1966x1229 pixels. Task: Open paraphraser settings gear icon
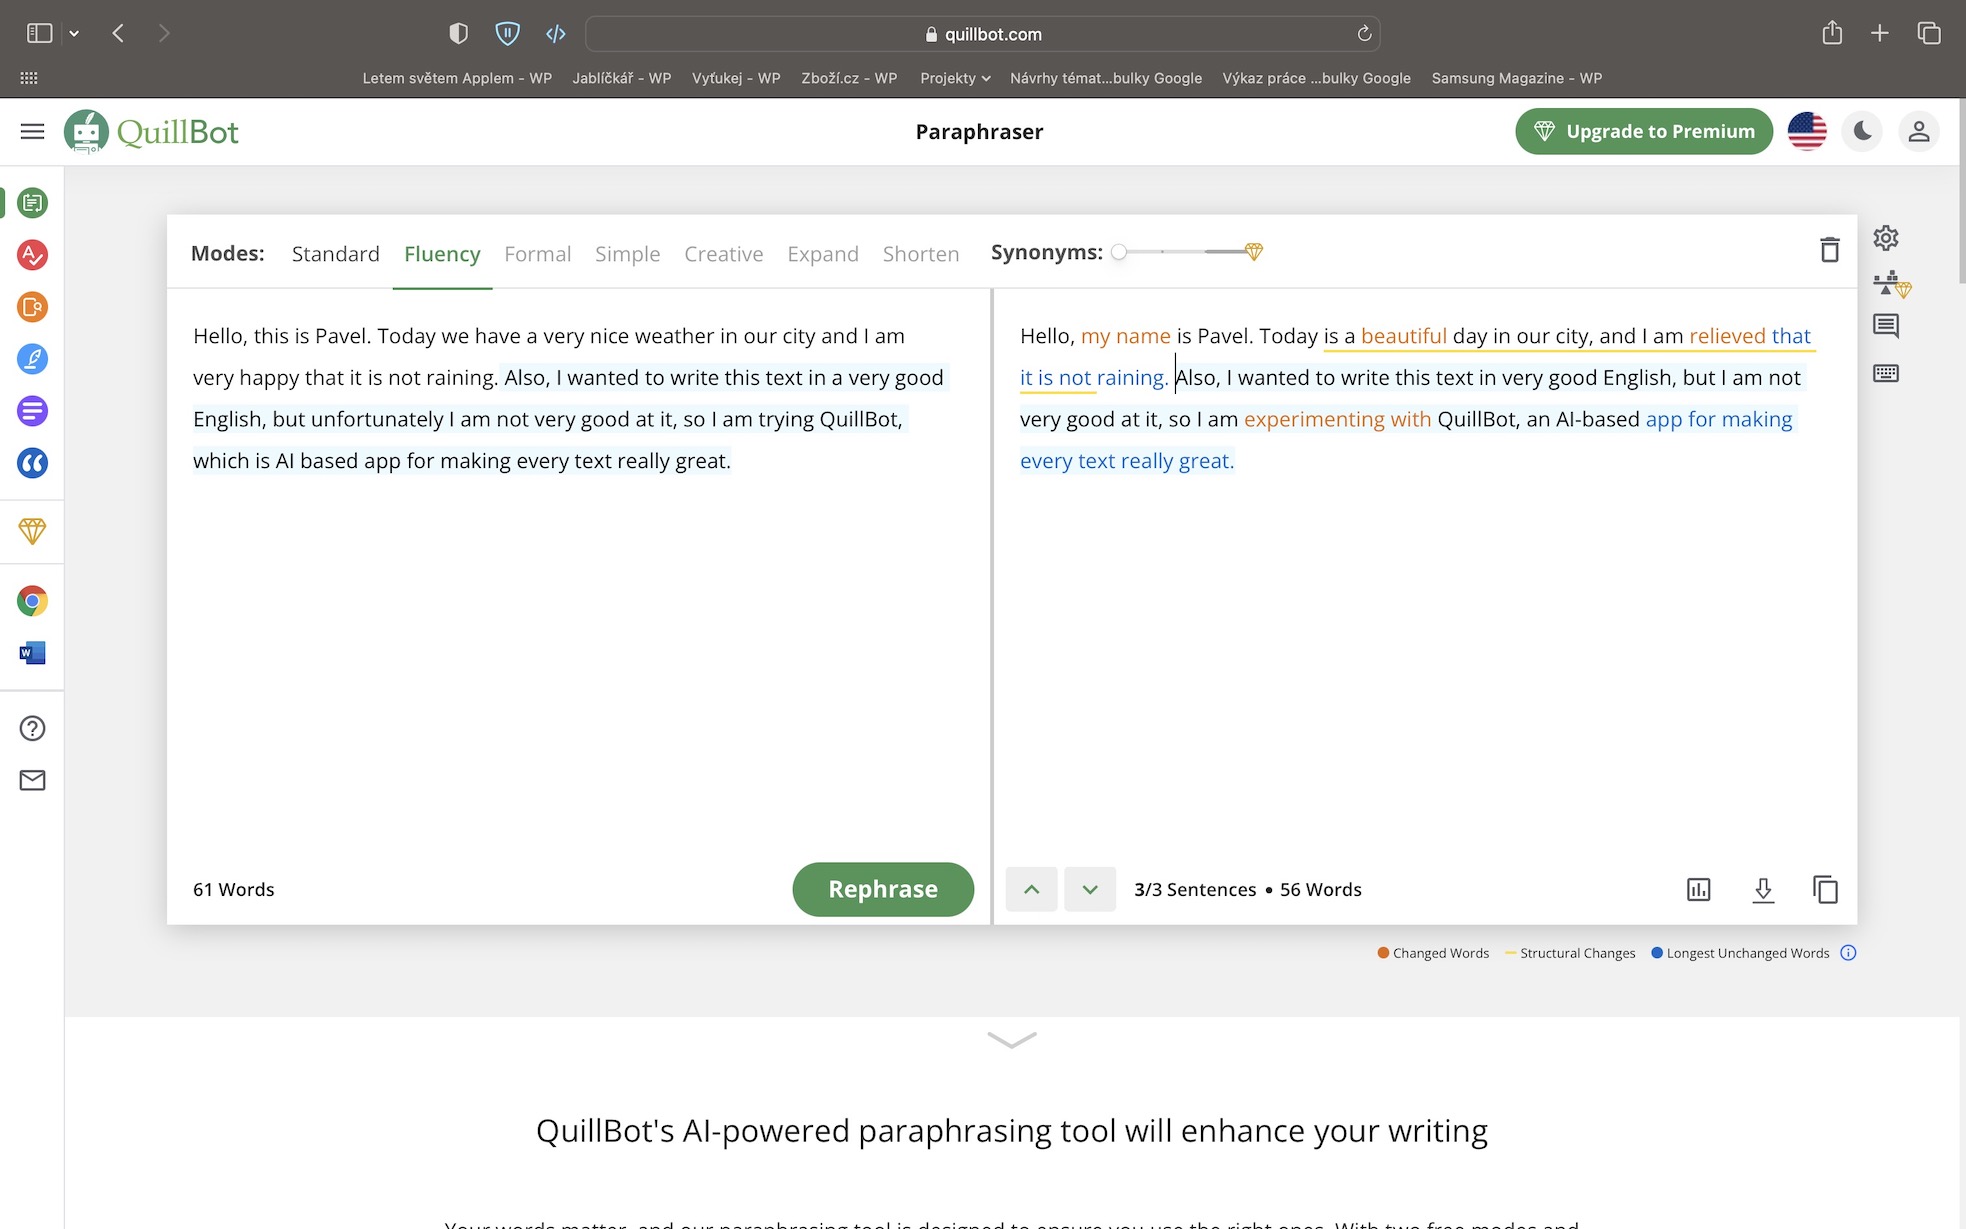point(1885,238)
